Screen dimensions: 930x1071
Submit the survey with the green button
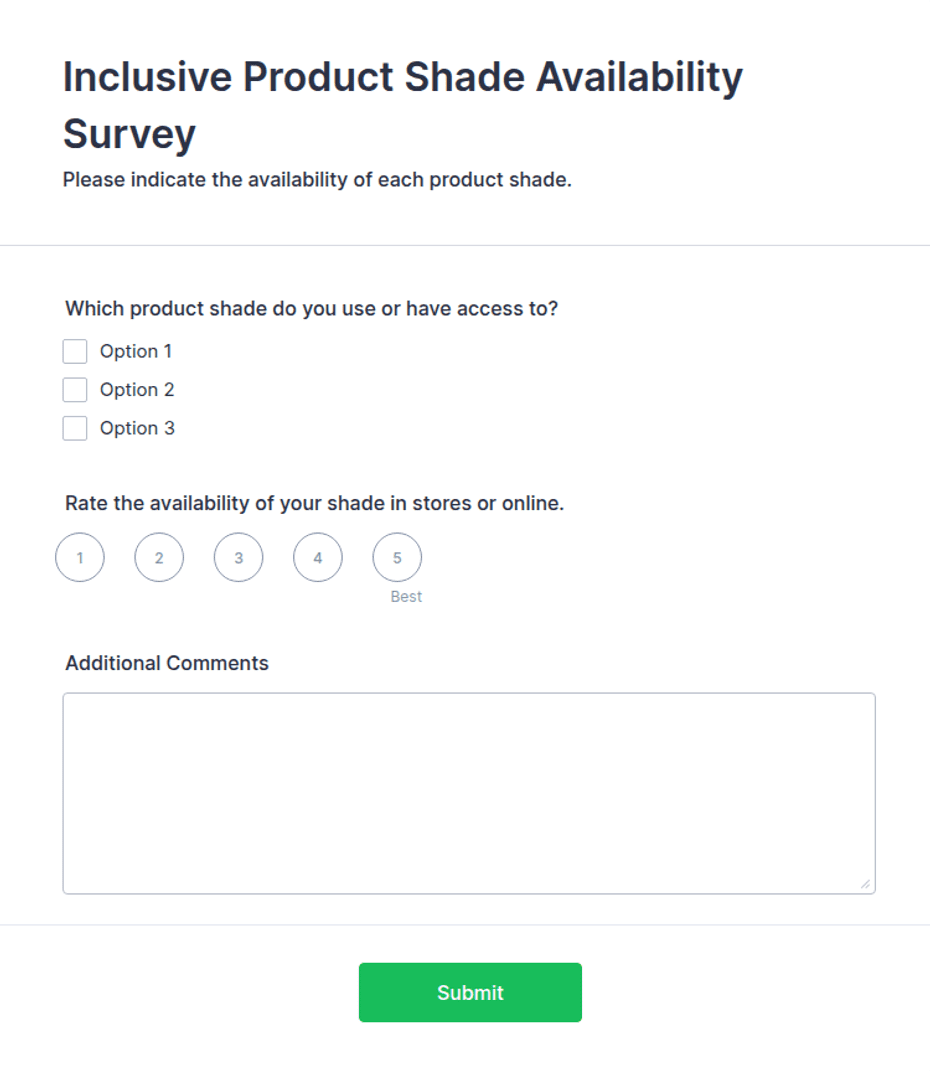point(470,992)
